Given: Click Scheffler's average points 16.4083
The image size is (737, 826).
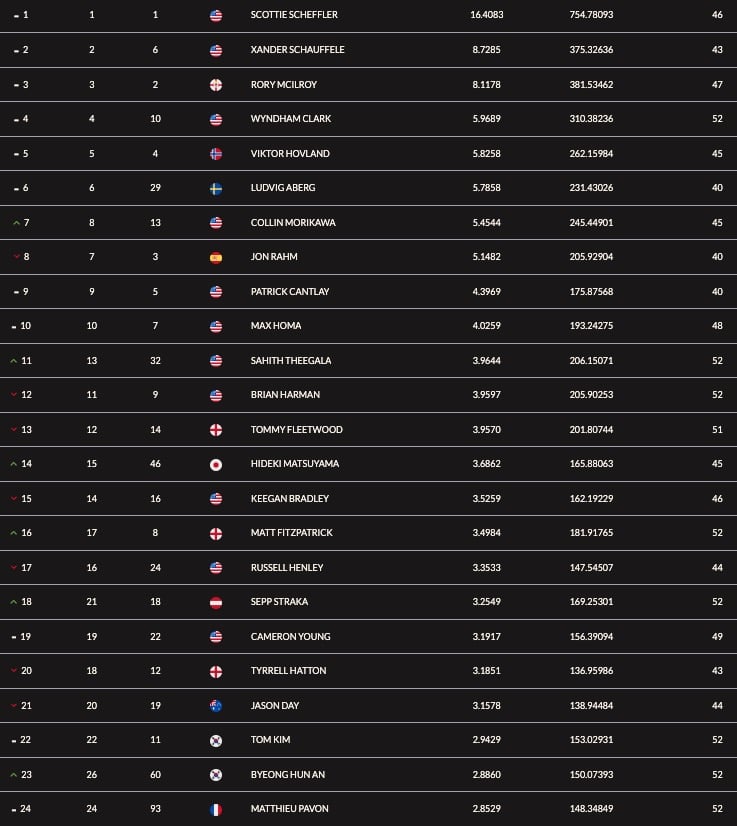Looking at the screenshot, I should [486, 15].
